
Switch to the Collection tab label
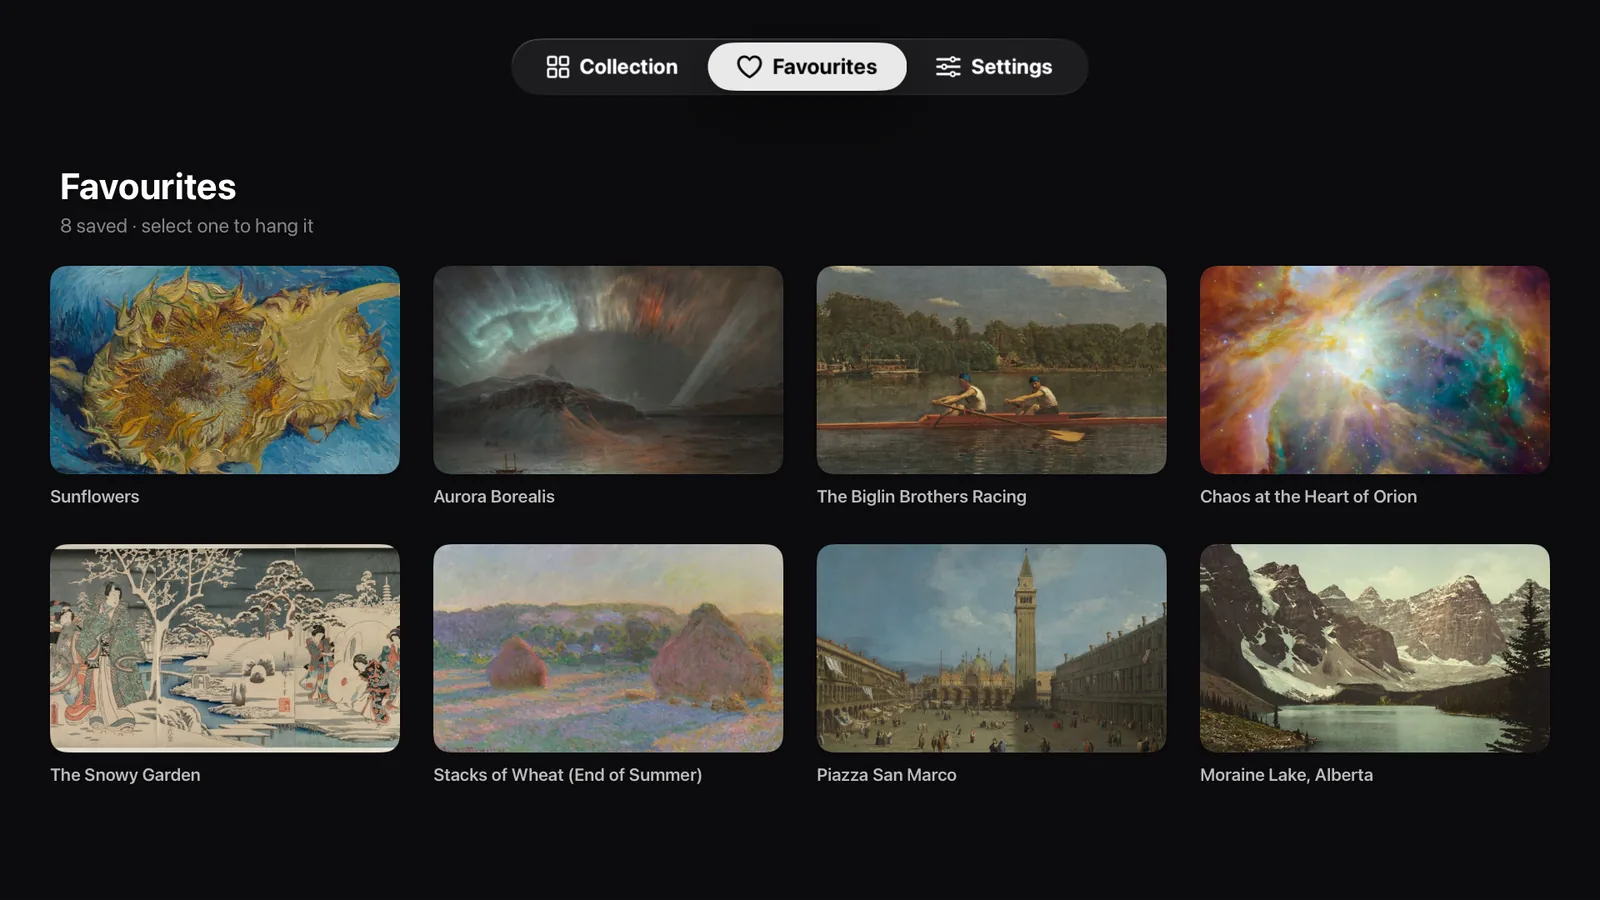(x=629, y=67)
